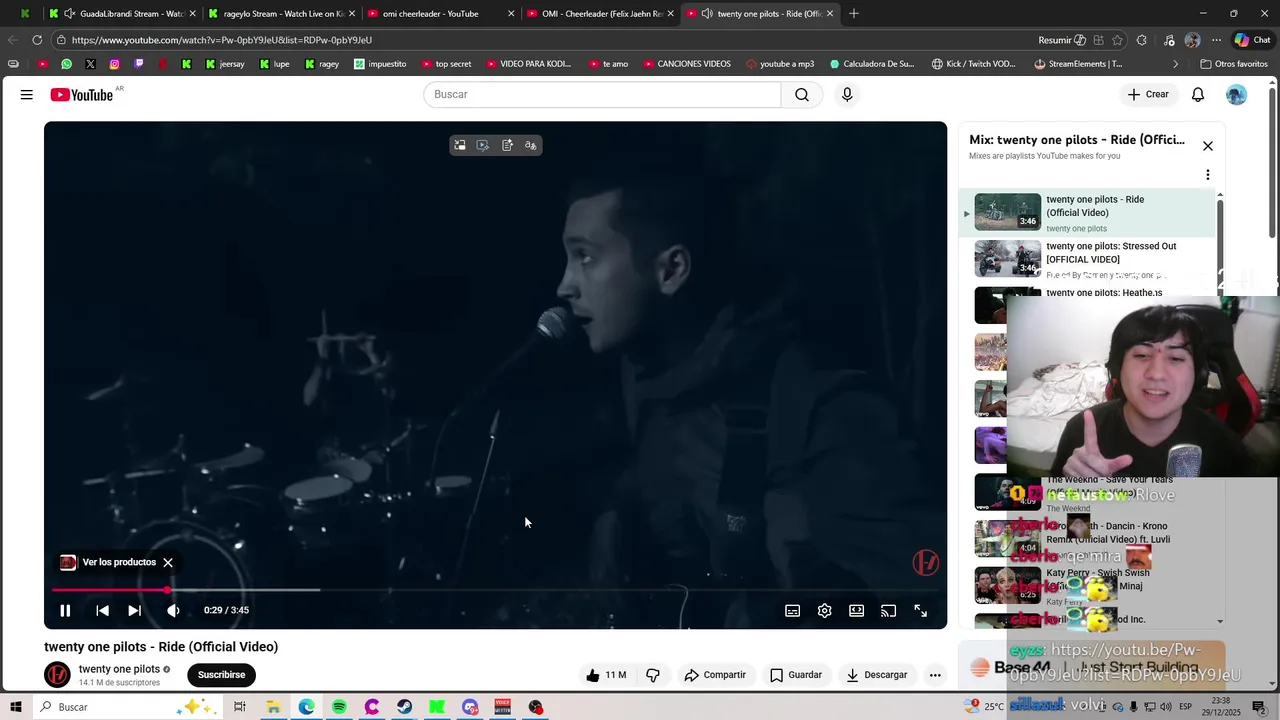Image resolution: width=1280 pixels, height=720 pixels.
Task: Reload the page
Action: 37,40
